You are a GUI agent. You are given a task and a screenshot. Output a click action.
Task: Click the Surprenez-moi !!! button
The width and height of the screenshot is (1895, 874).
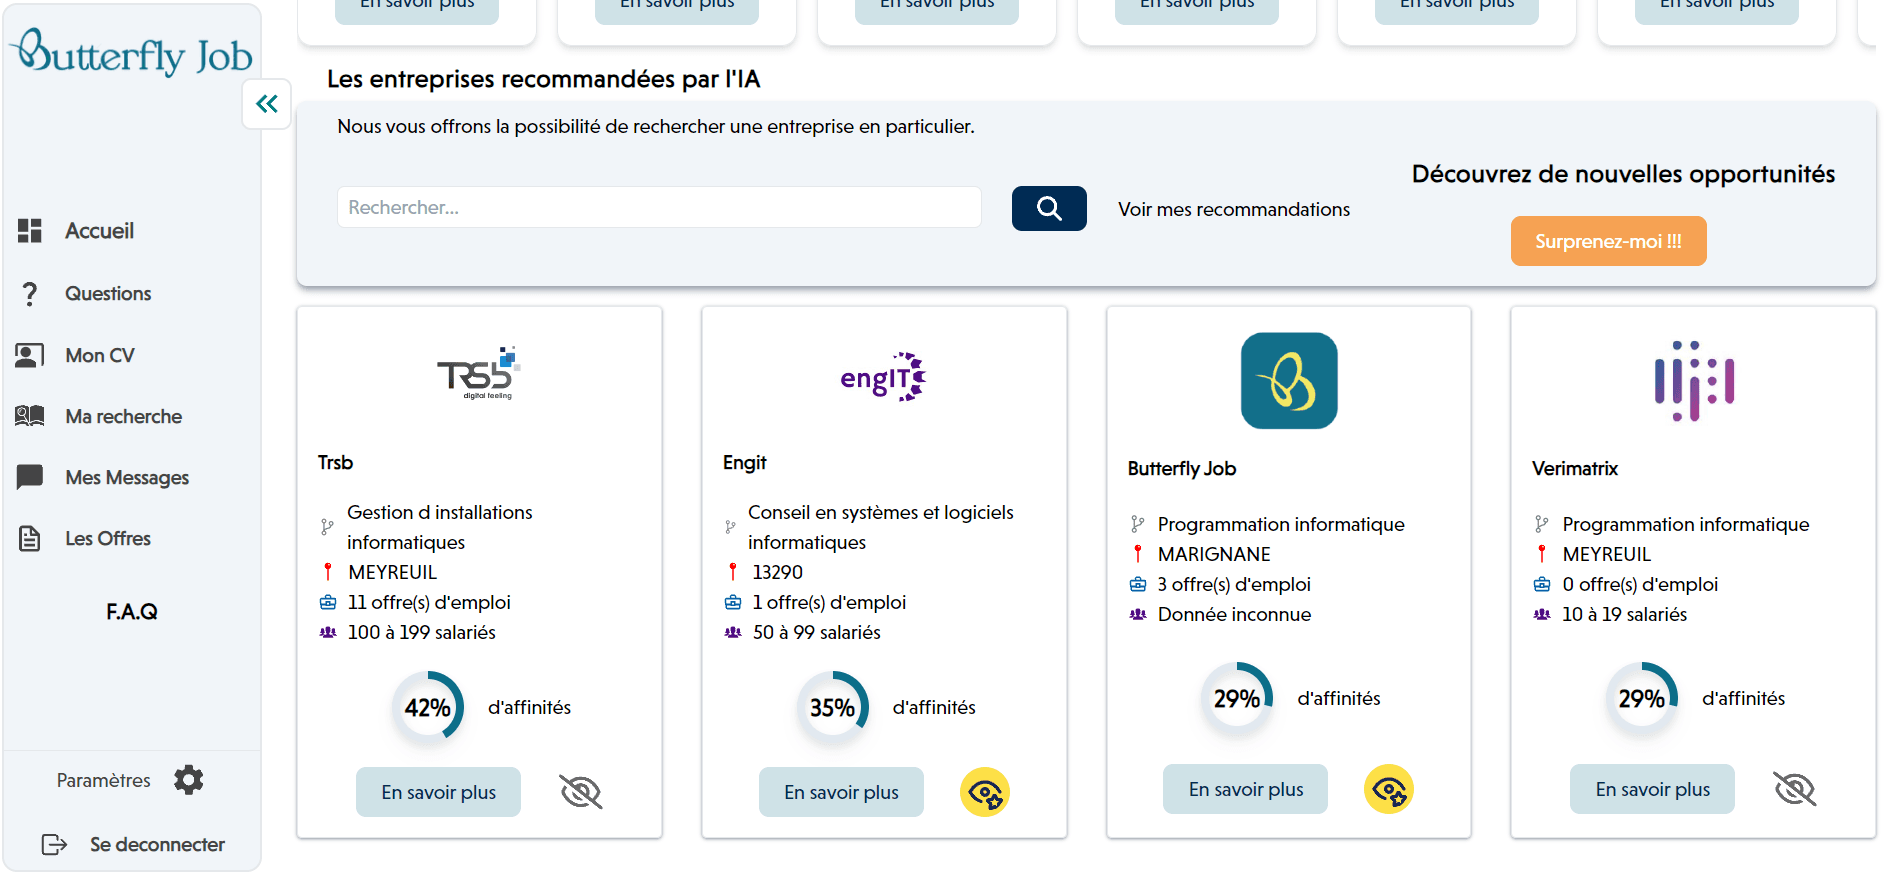(1608, 241)
